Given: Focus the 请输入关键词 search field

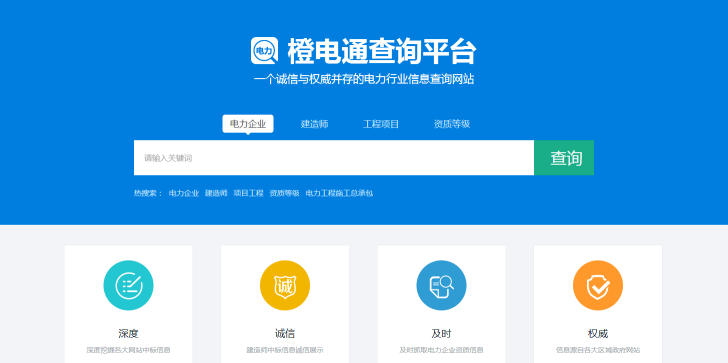Looking at the screenshot, I should pyautogui.click(x=334, y=158).
